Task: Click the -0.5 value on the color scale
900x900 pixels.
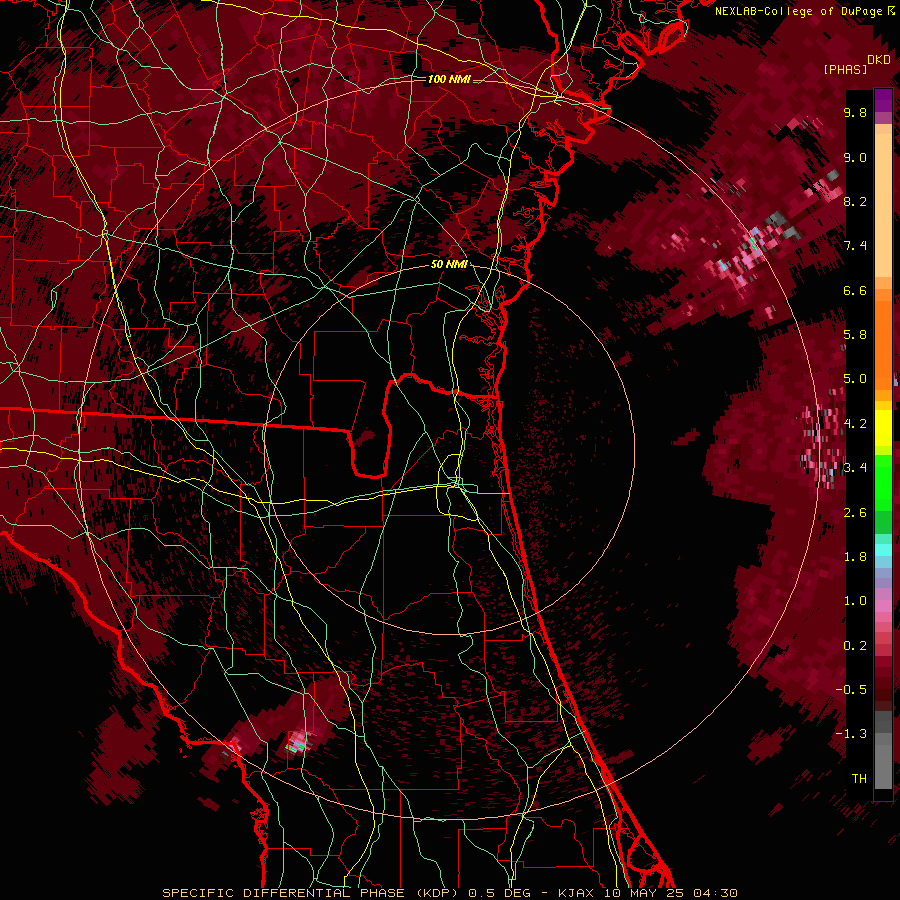Action: 851,690
